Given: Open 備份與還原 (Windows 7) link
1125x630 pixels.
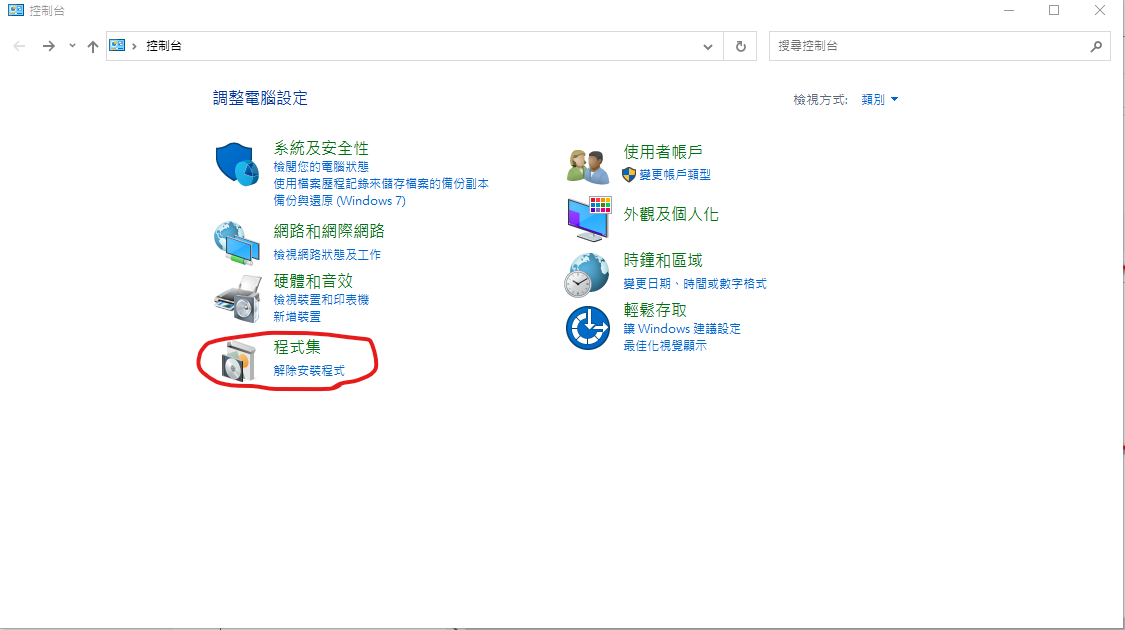Looking at the screenshot, I should point(339,201).
